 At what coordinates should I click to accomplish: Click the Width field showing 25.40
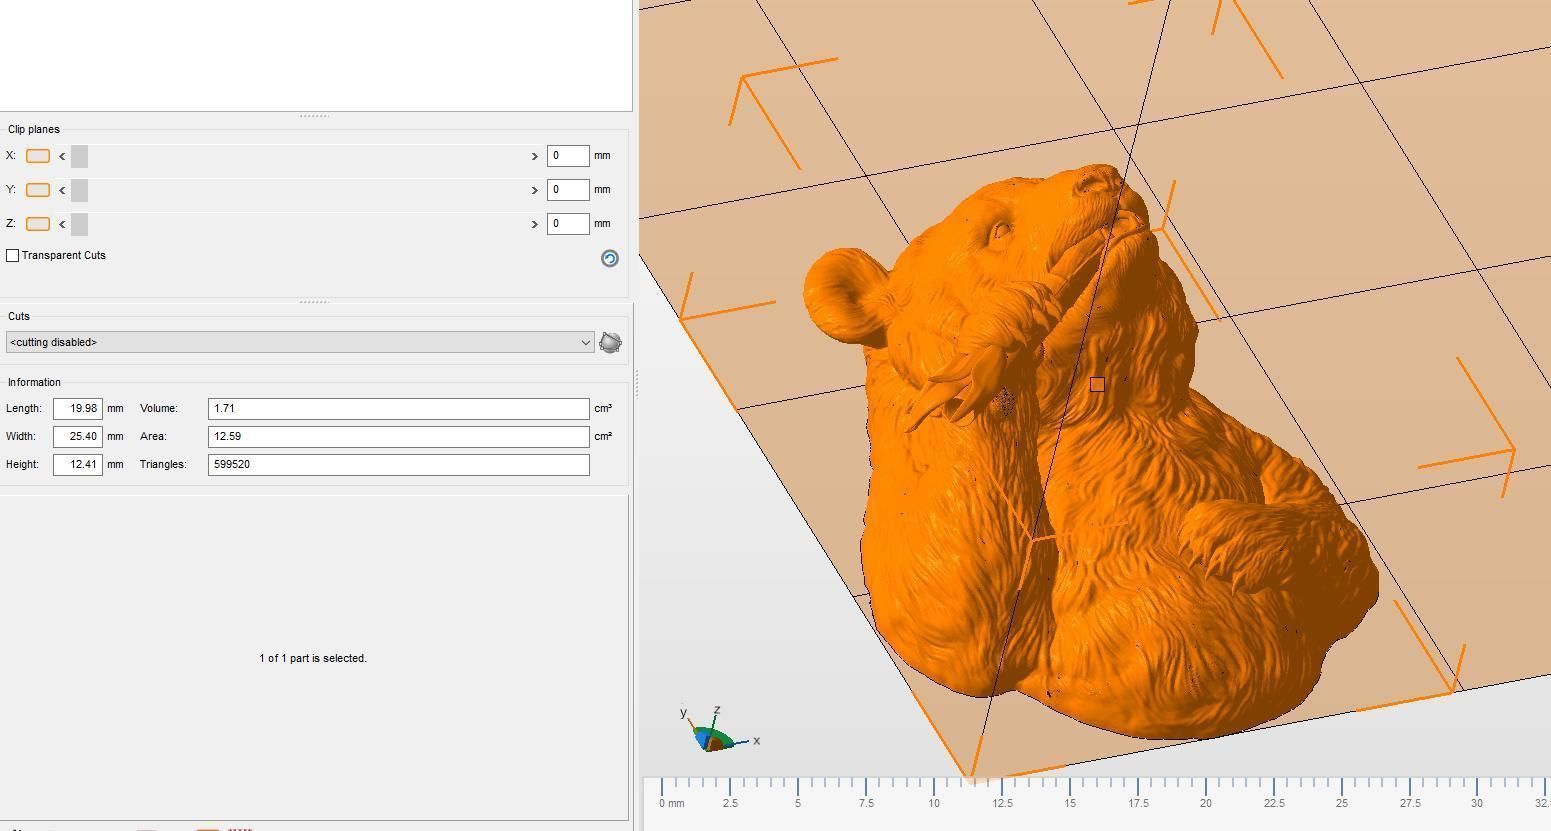click(x=78, y=437)
